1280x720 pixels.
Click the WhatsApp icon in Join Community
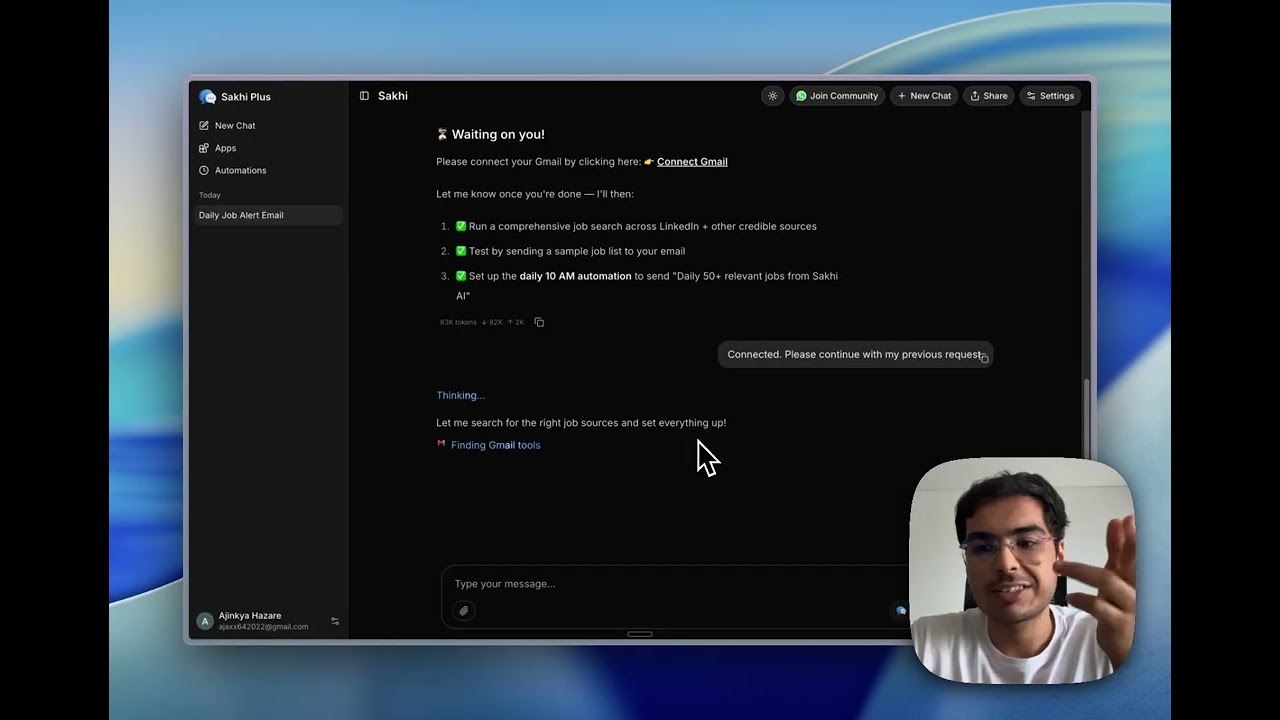[x=801, y=96]
